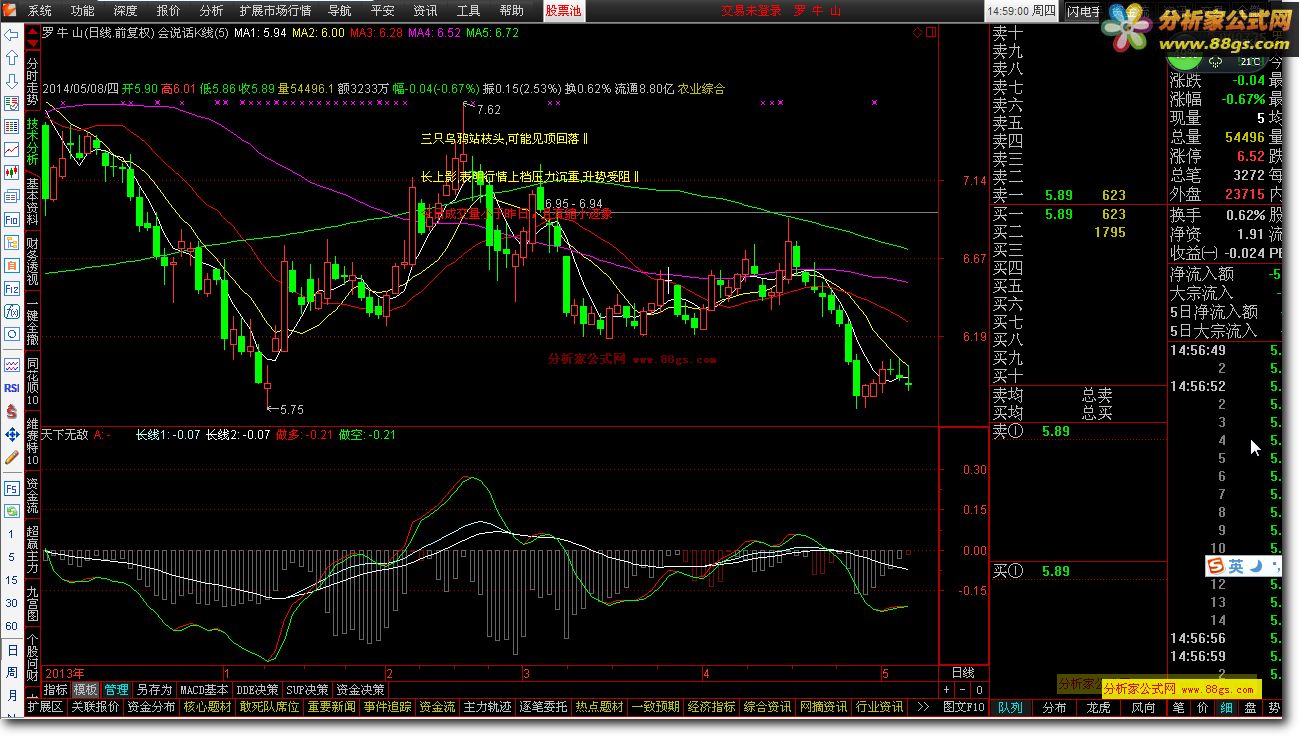Select the 分布 tab in the right panel
Screen dimensions: 1301x737
tap(1054, 707)
